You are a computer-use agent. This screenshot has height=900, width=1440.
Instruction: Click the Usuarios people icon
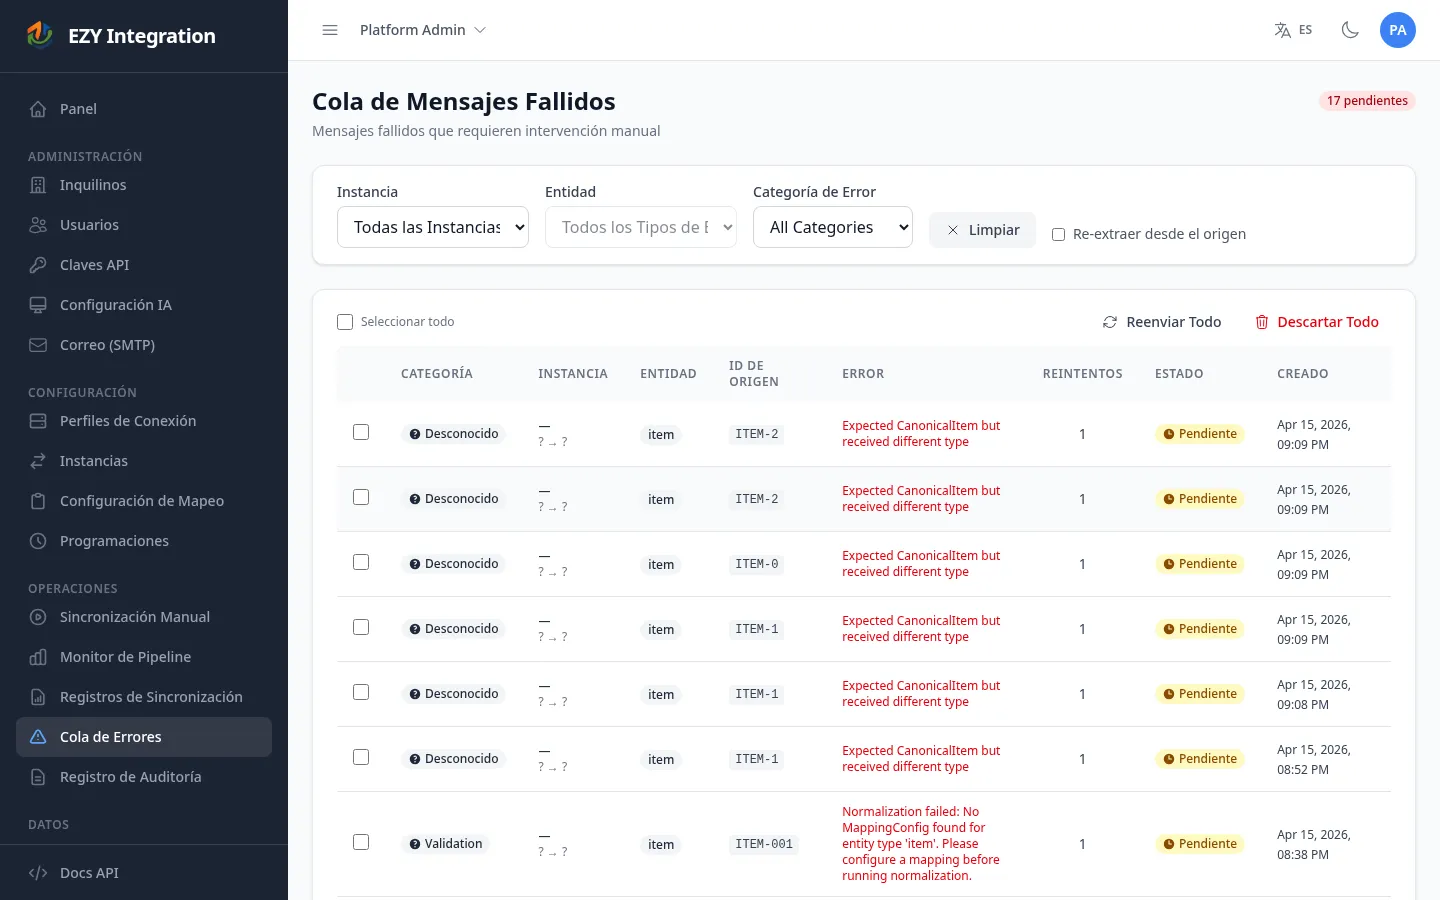pyautogui.click(x=38, y=225)
